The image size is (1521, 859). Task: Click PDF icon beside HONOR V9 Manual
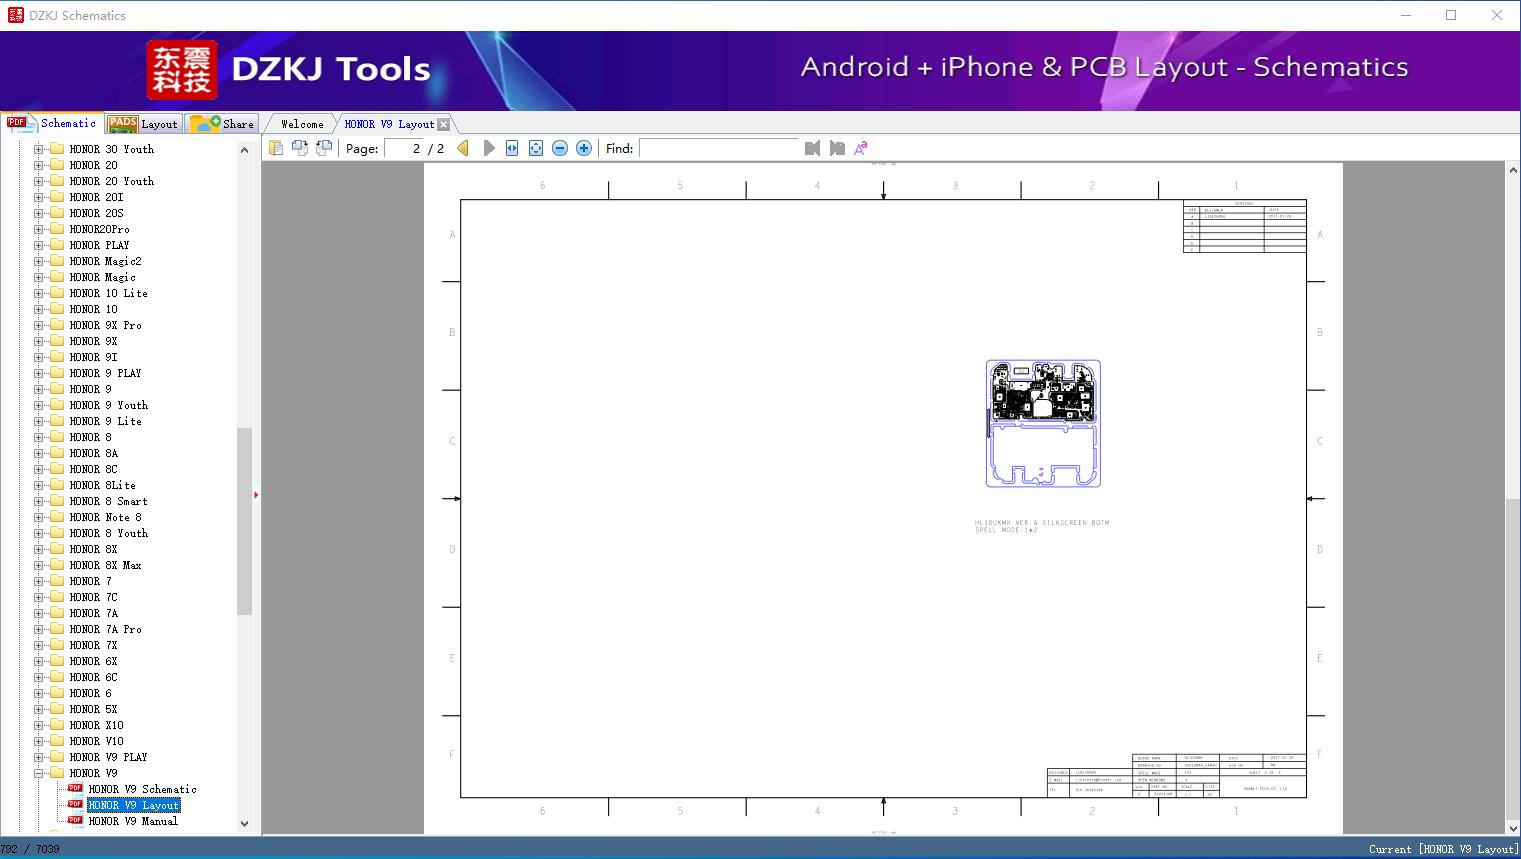(75, 821)
